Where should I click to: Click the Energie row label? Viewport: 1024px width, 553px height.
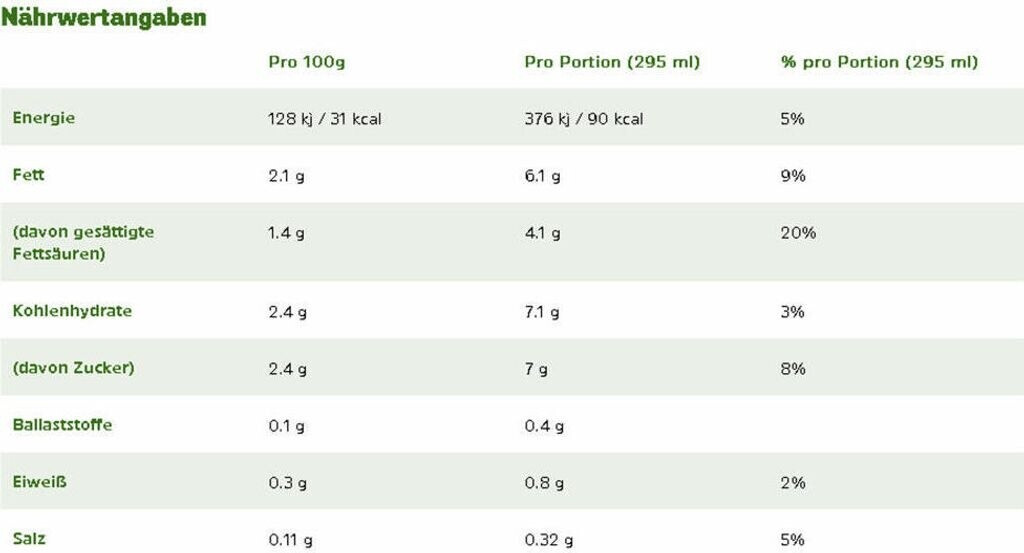click(x=44, y=118)
